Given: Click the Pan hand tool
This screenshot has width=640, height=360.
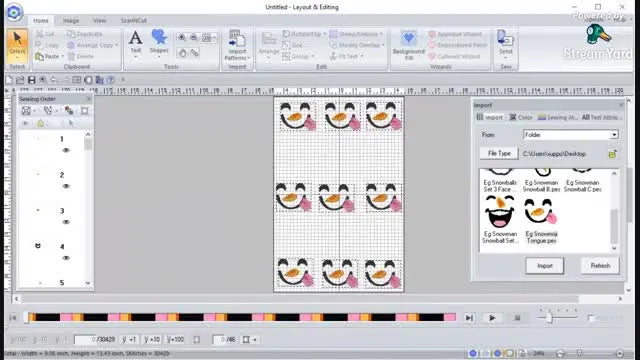Looking at the screenshot, I should click(x=182, y=53).
